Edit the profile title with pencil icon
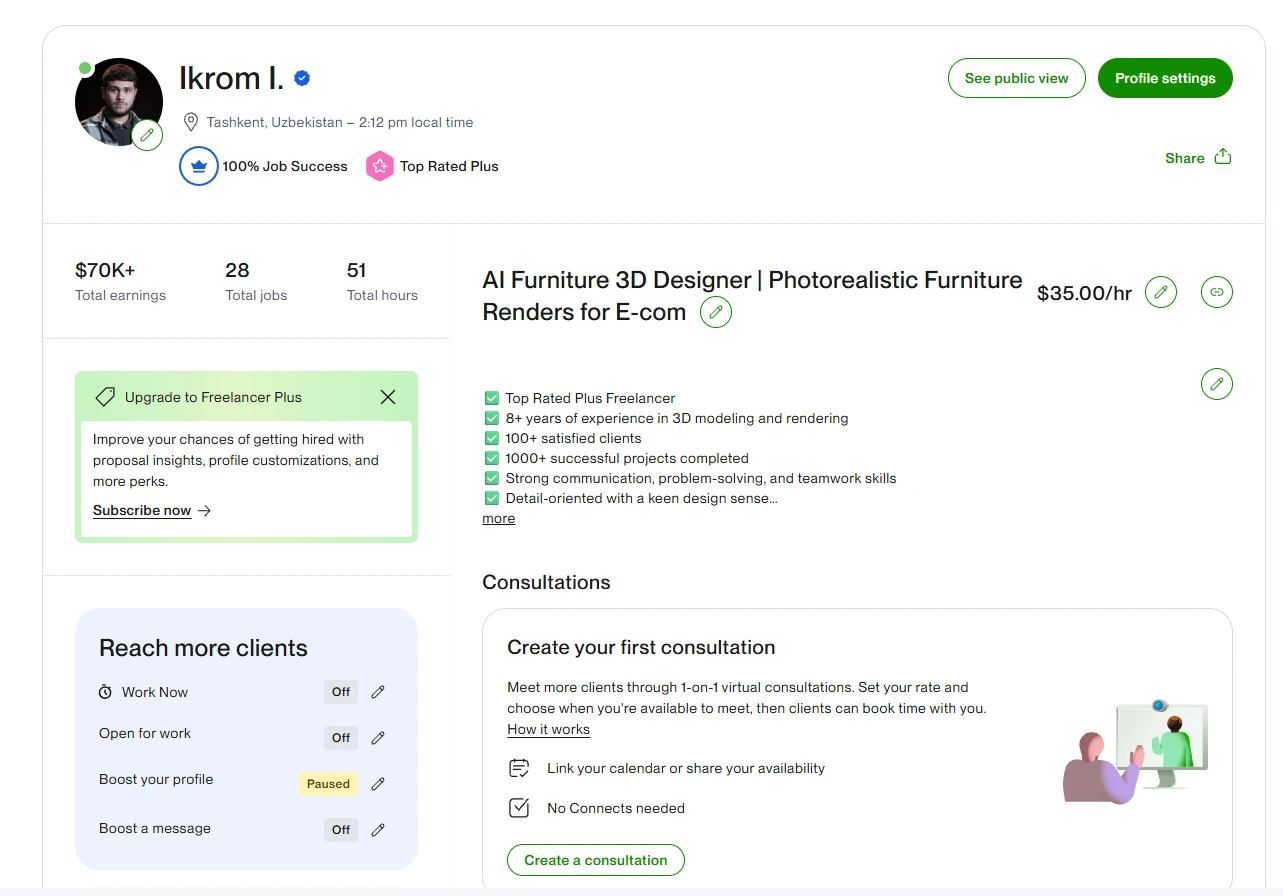 [x=716, y=312]
